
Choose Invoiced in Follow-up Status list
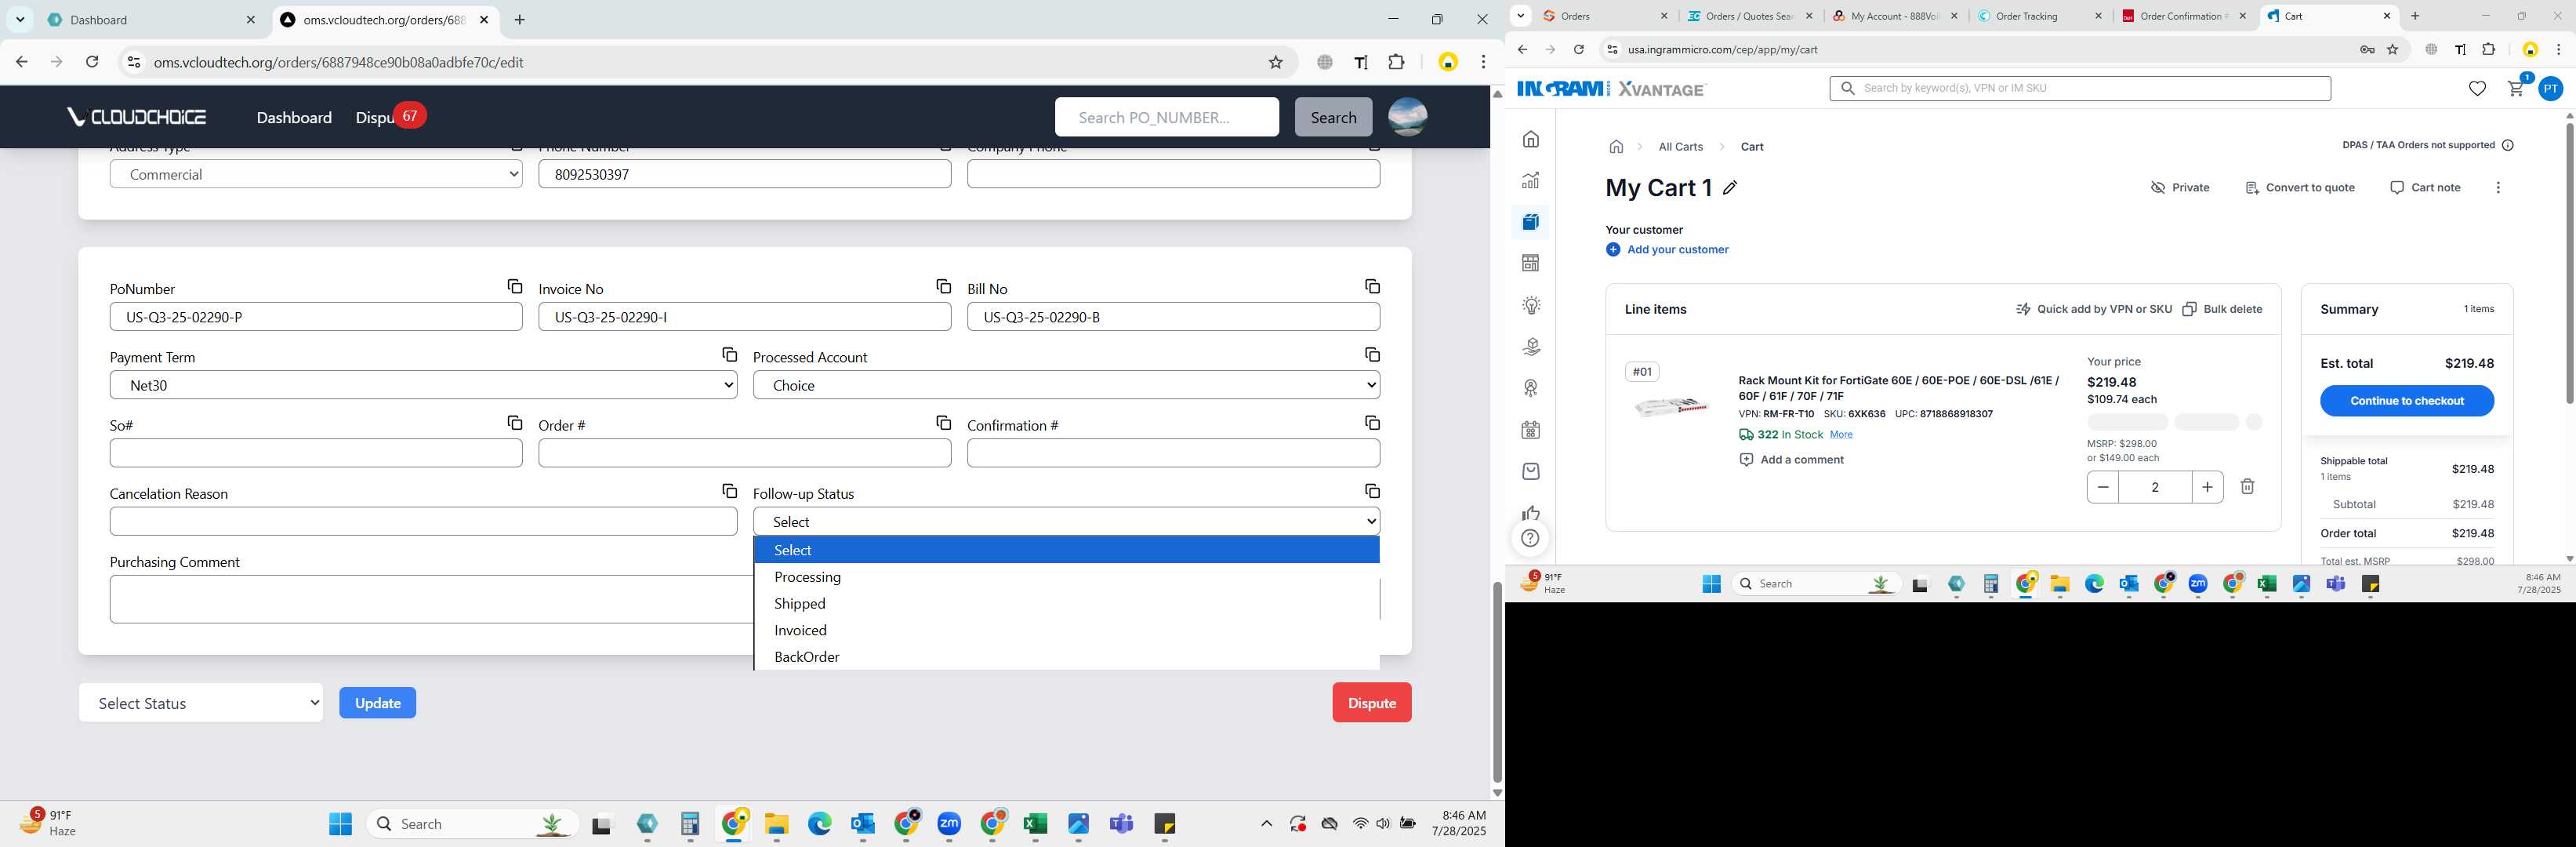(x=1066, y=631)
